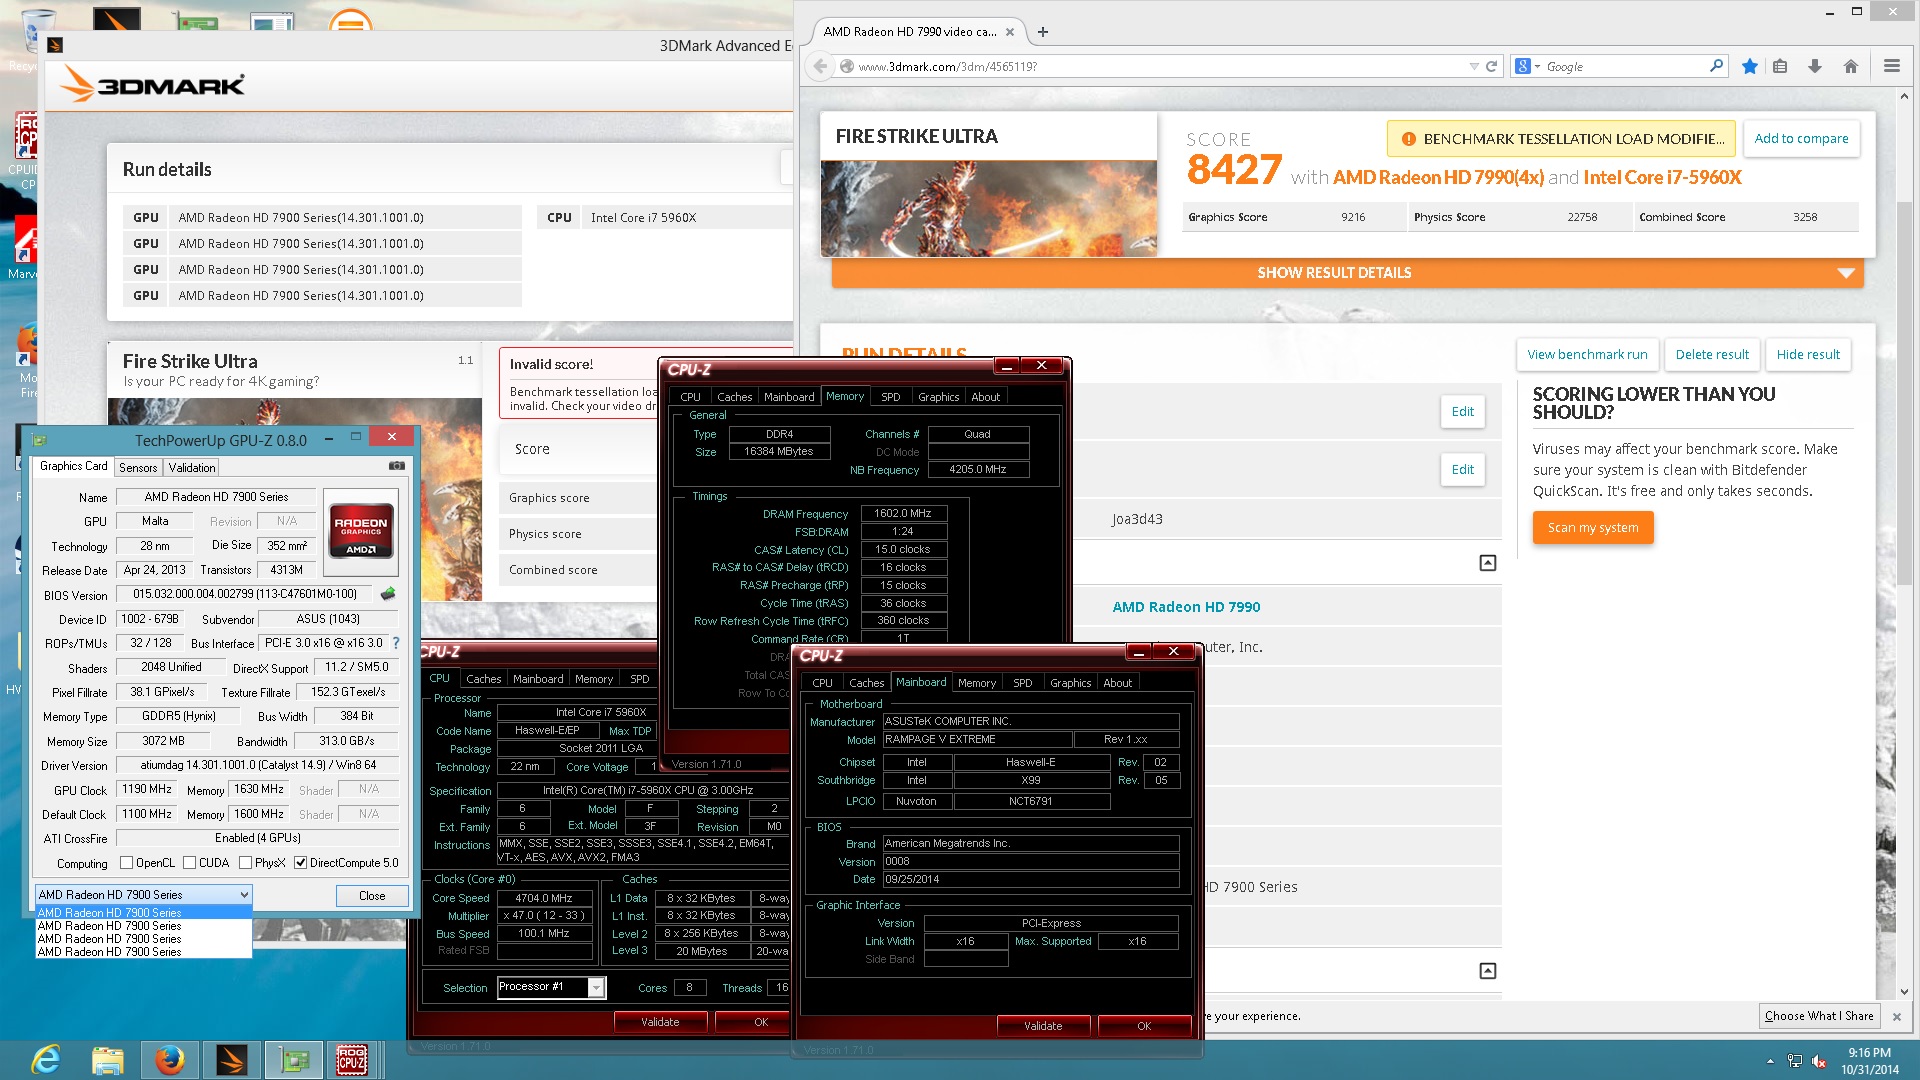1920x1080 pixels.
Task: Click the GPU-Z screenshot camera icon
Action: tap(397, 466)
